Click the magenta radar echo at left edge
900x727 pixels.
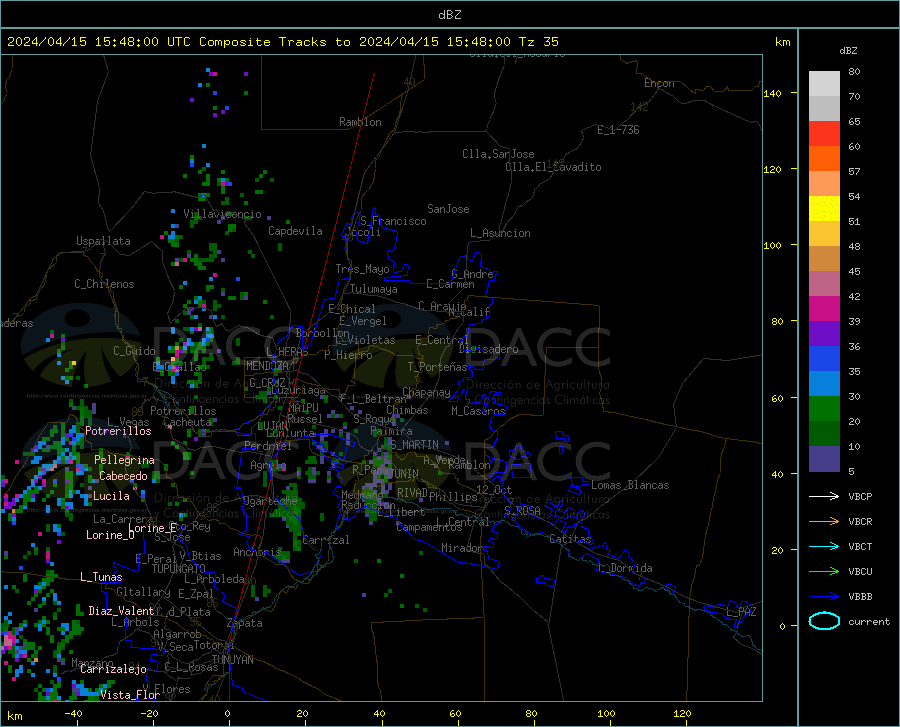pyautogui.click(x=9, y=640)
